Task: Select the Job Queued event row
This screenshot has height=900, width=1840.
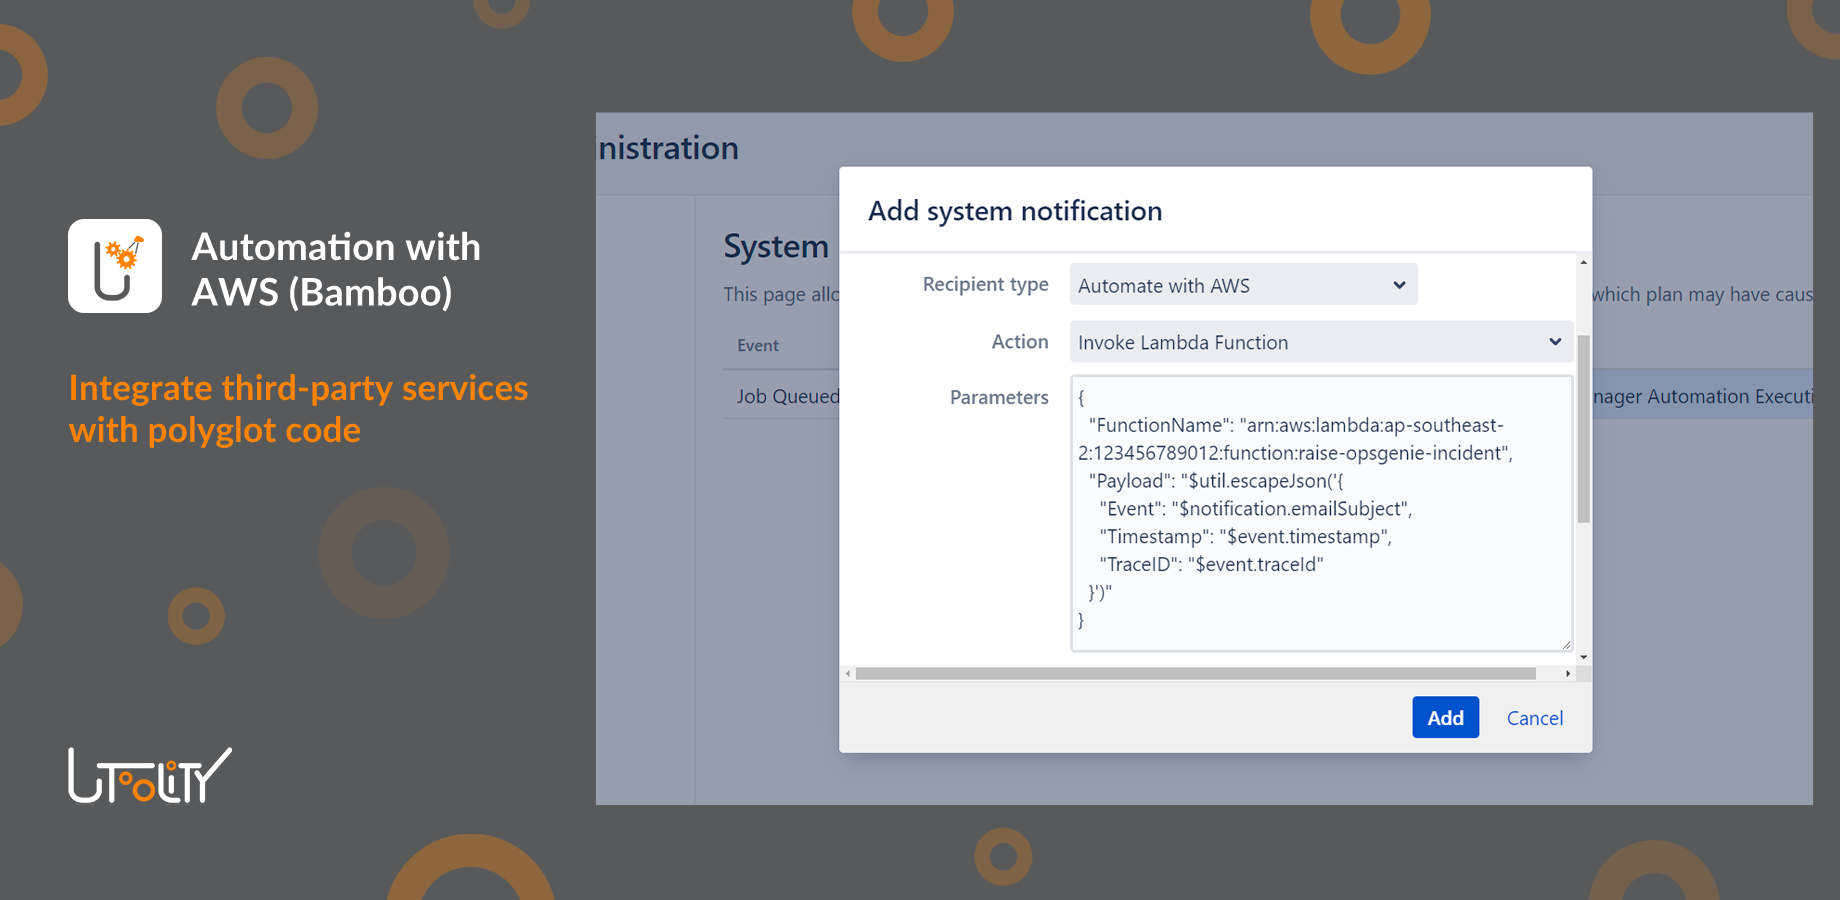Action: [x=787, y=396]
